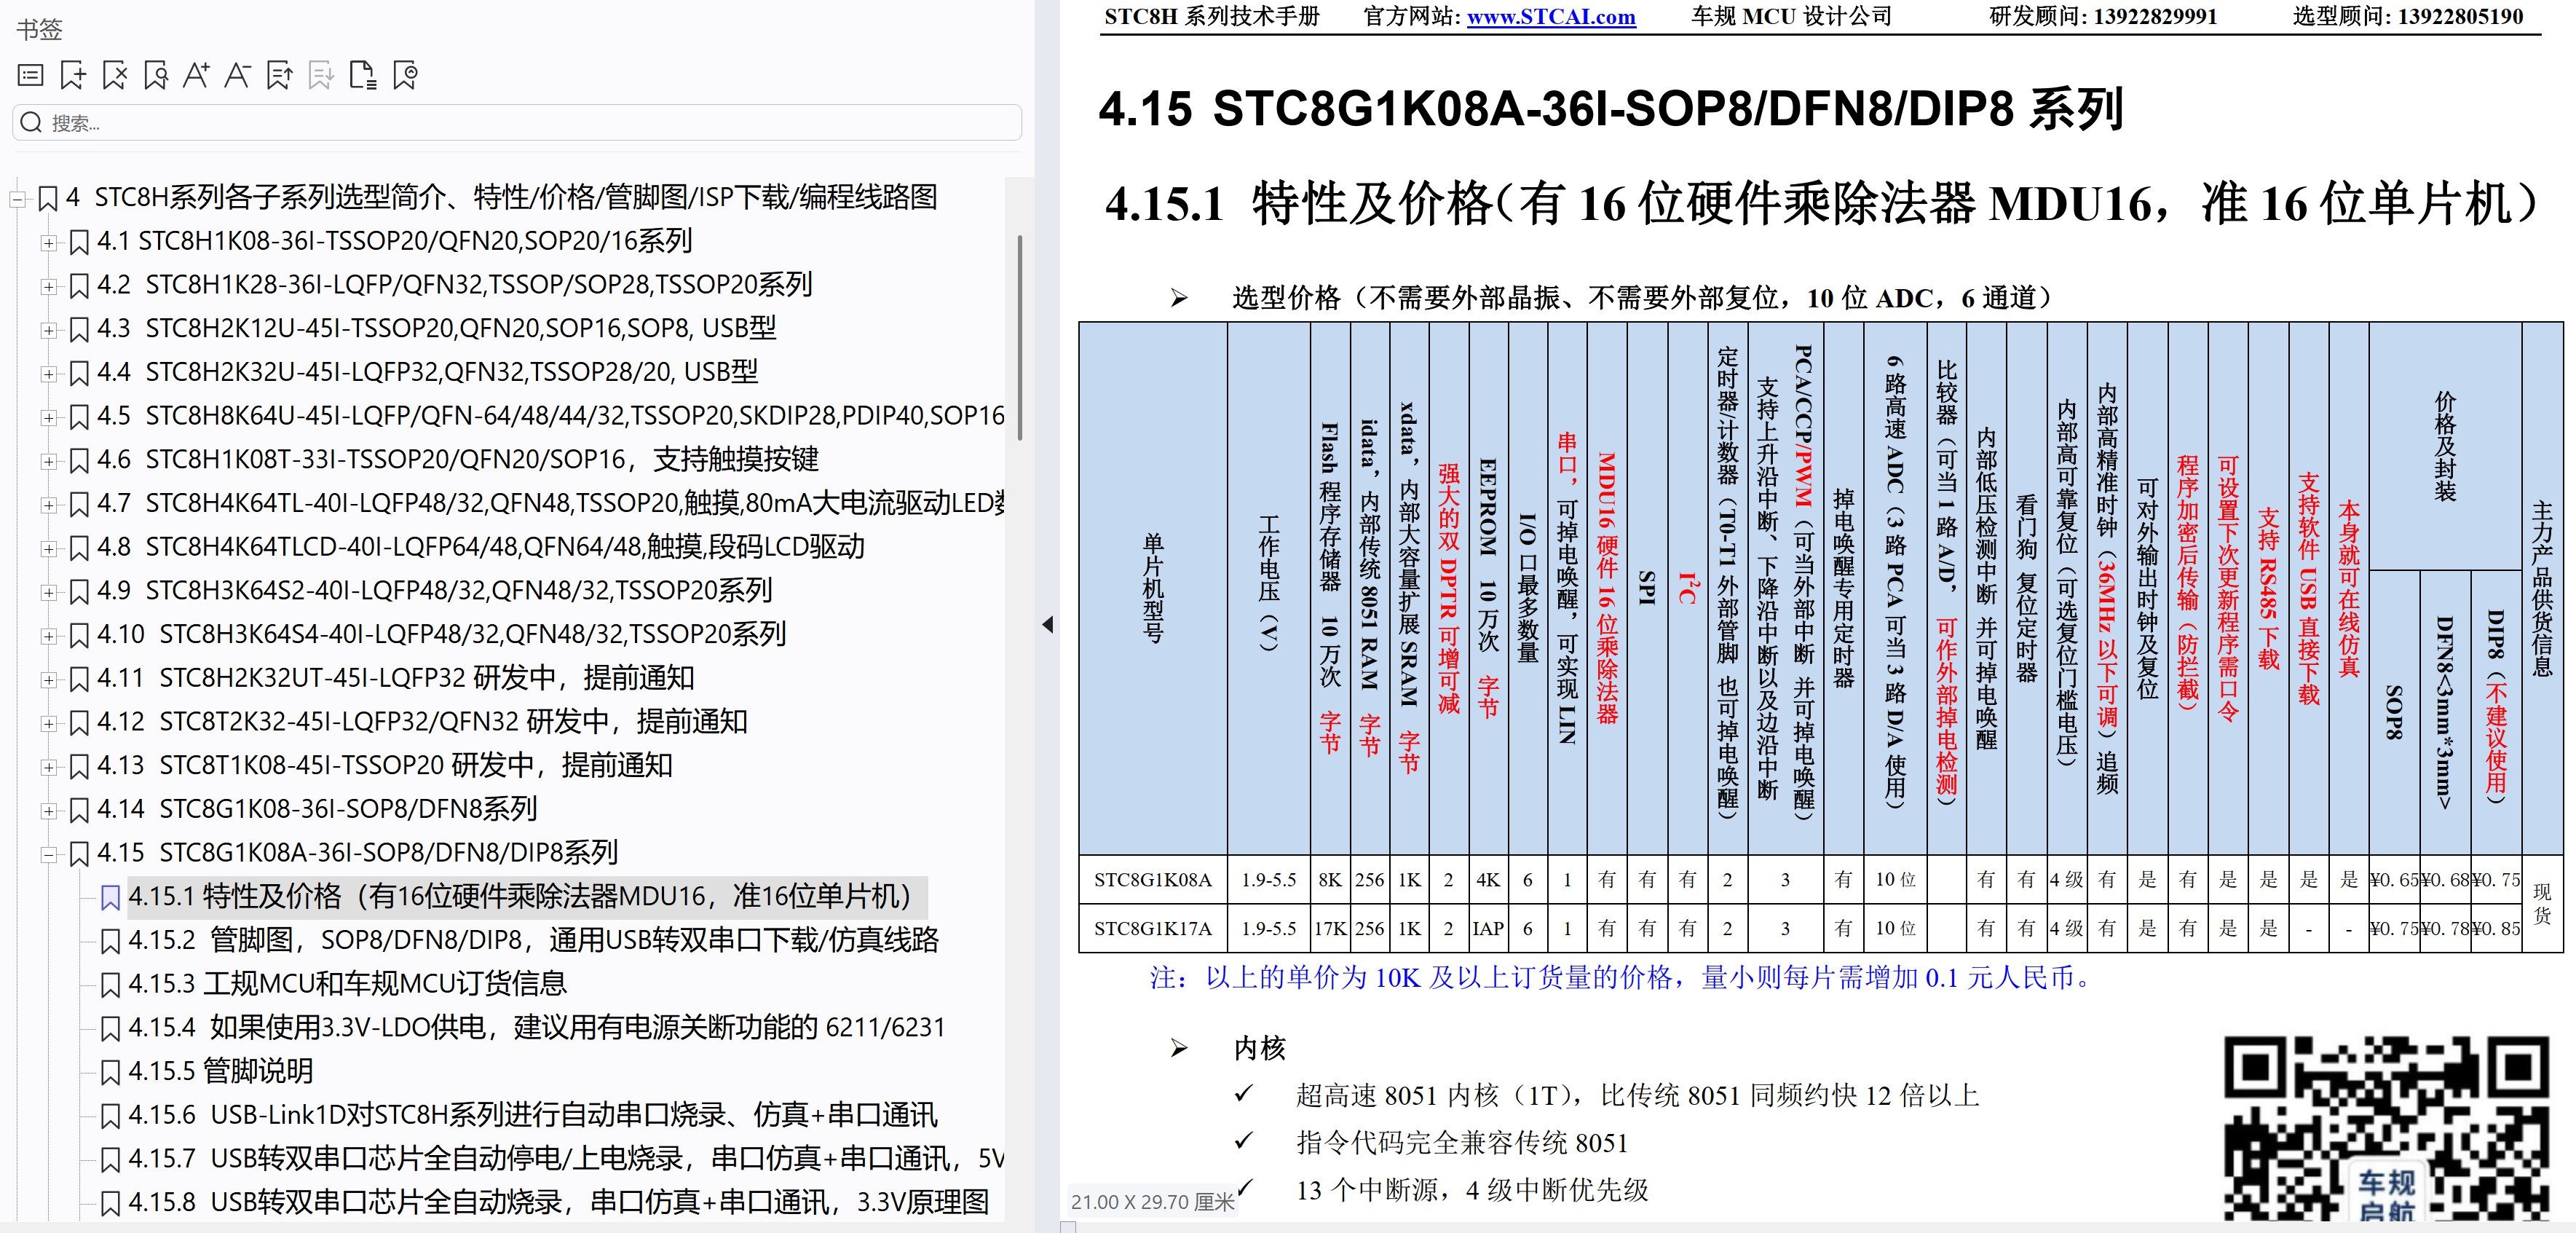Click the 单片机型号 table column header
The image size is (2576, 1233).
(x=1153, y=589)
